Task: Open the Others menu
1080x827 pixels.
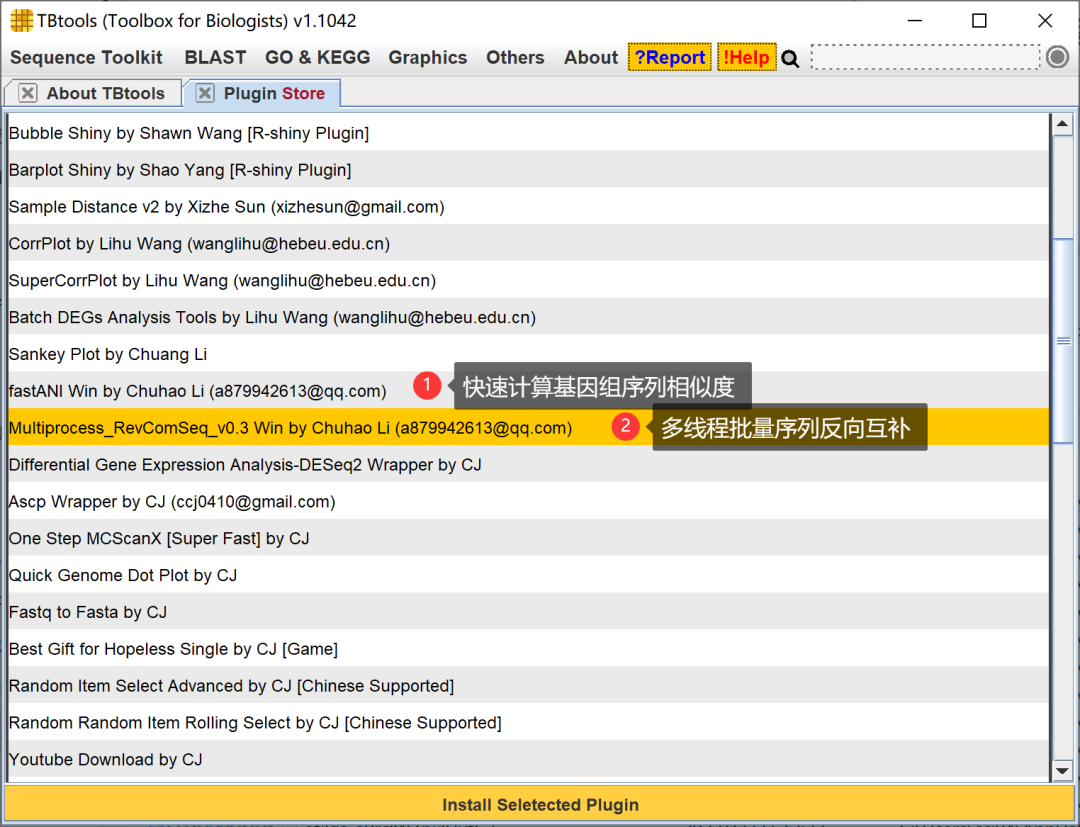Action: point(515,58)
